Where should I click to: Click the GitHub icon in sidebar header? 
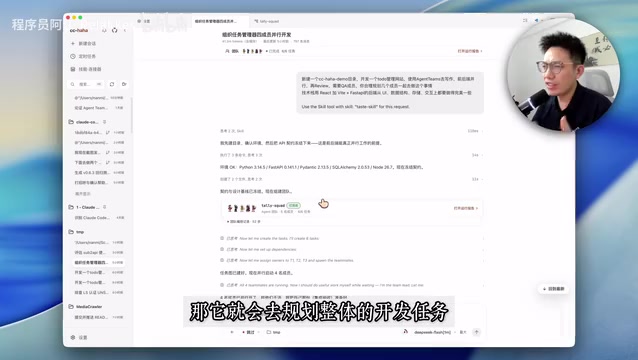pos(114,31)
